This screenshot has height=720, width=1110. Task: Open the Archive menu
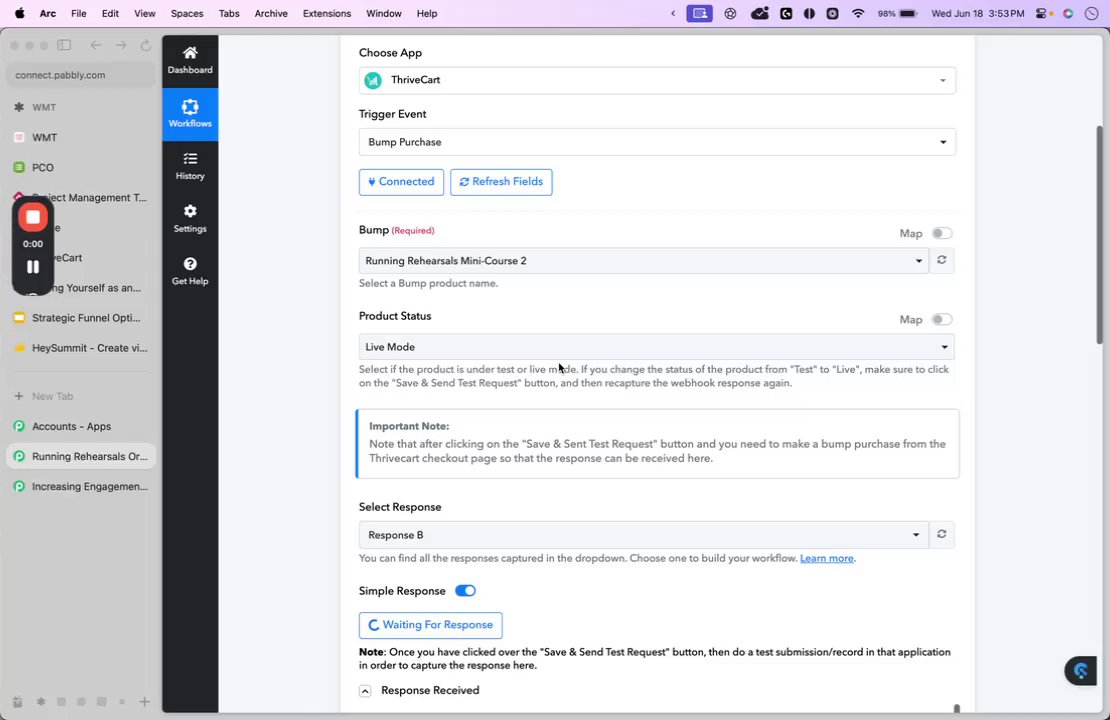point(271,13)
